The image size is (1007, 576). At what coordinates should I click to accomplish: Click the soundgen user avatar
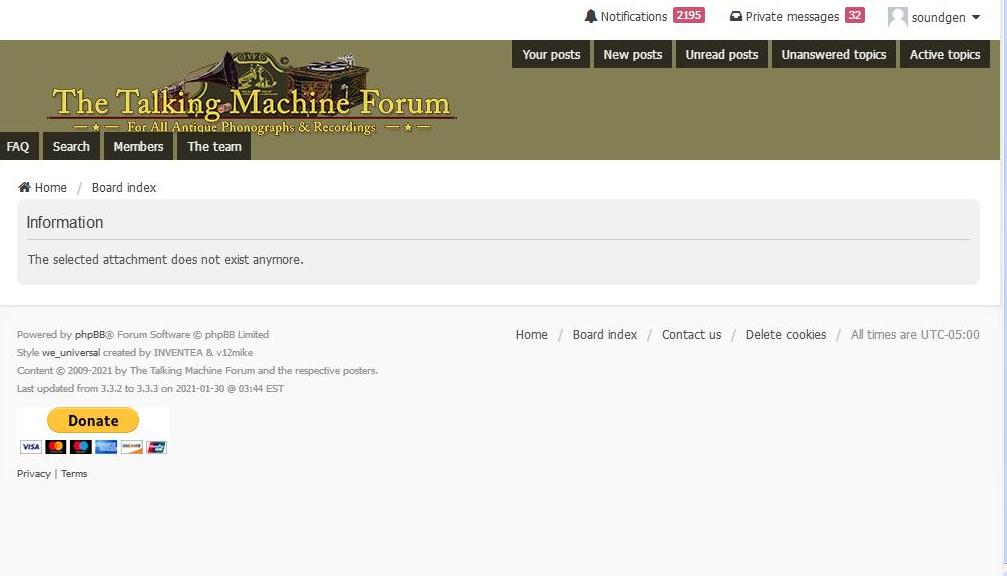898,17
